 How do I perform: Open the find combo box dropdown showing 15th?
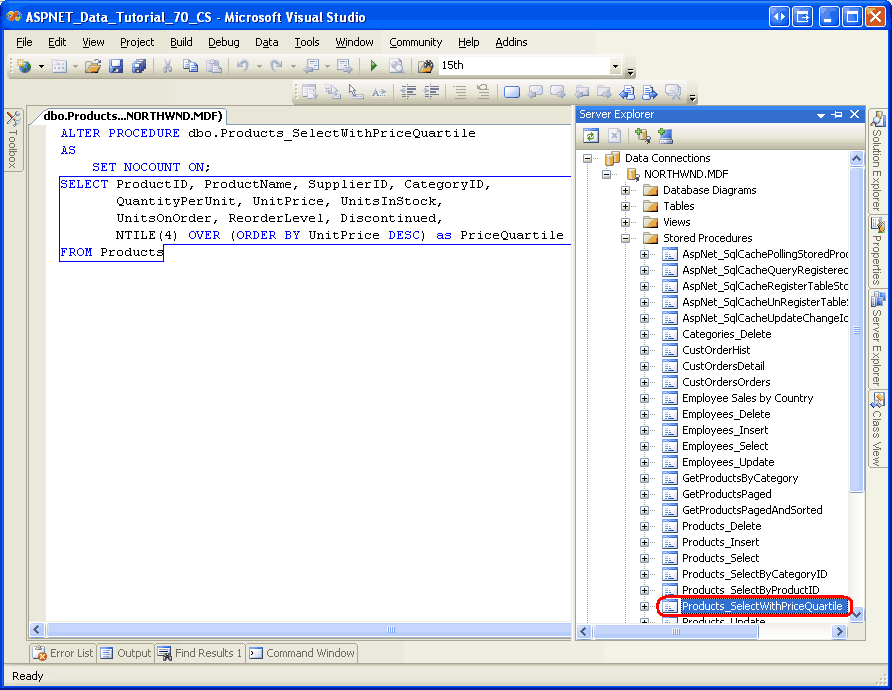[x=615, y=66]
